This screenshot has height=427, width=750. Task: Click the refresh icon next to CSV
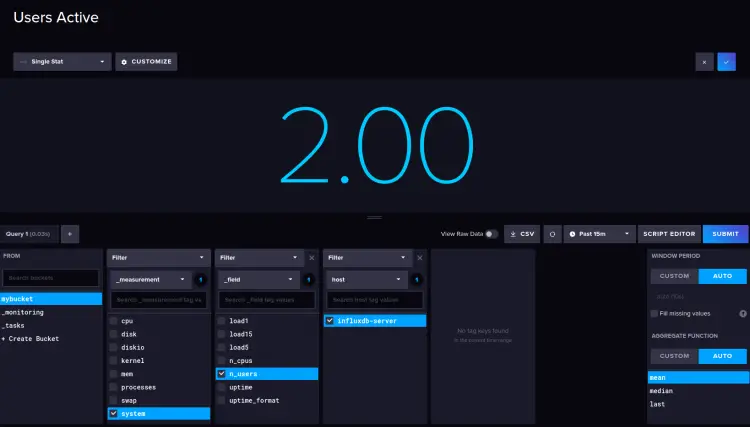tap(552, 234)
